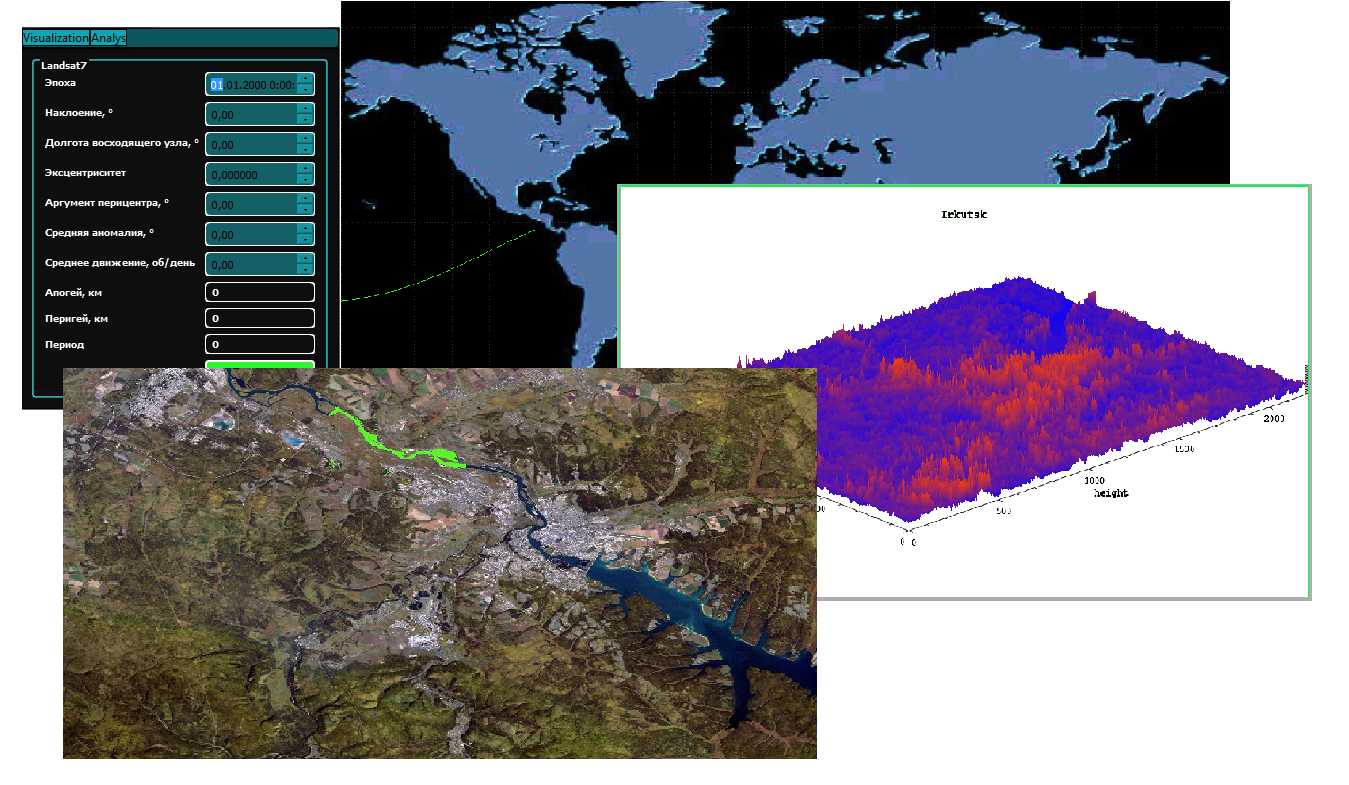Image resolution: width=1349 pixels, height=785 pixels.
Task: Click the Landsat7 group title
Action: (x=65, y=65)
